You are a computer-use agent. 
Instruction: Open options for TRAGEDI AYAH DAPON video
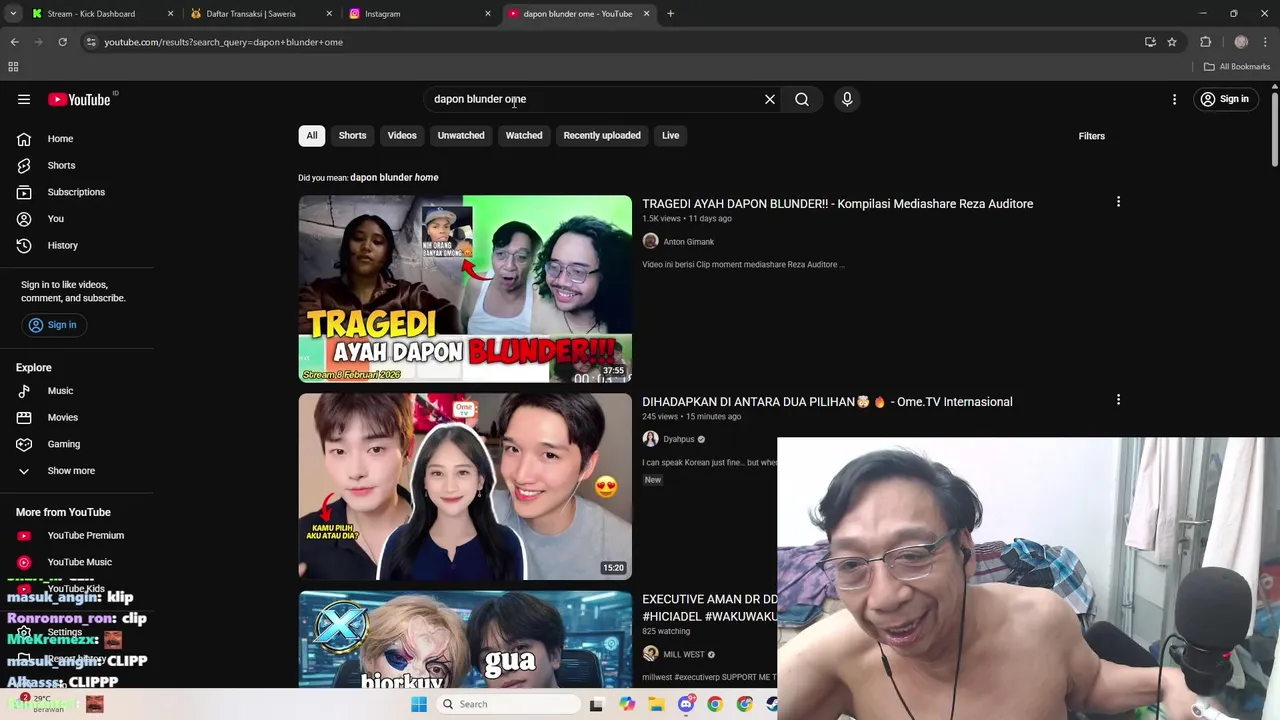[x=1118, y=202]
